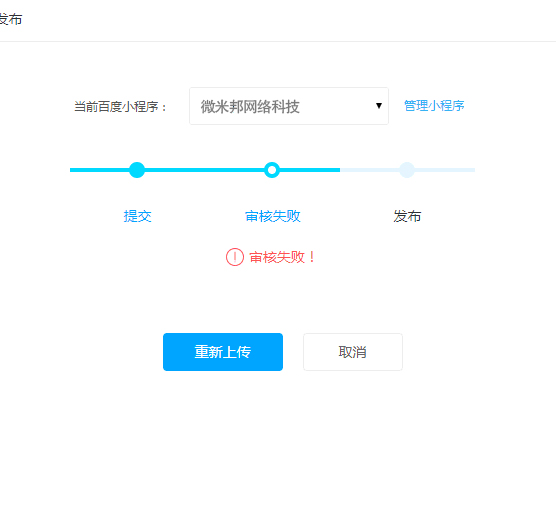Click the 发布 page title in header
The height and width of the screenshot is (506, 556).
coord(11,19)
